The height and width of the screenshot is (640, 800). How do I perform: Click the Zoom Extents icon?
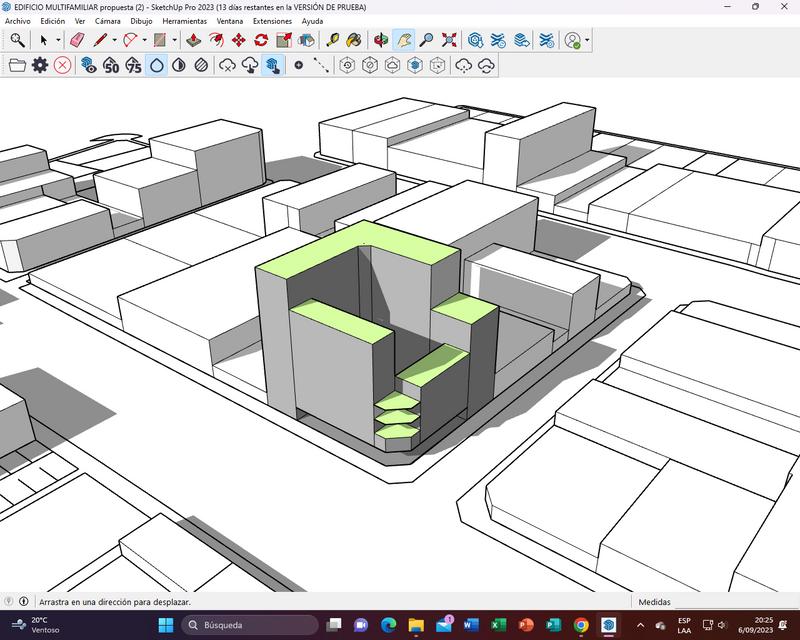click(x=449, y=40)
